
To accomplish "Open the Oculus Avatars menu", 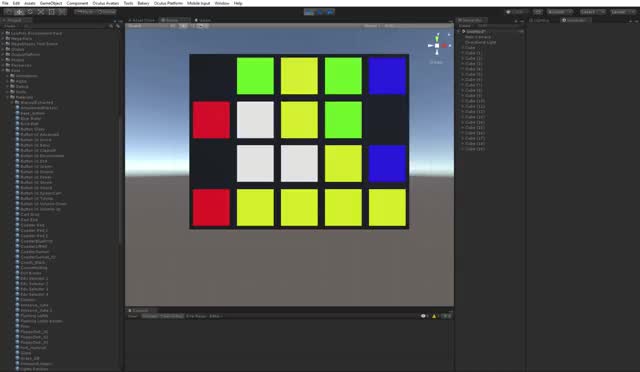I will point(106,3).
